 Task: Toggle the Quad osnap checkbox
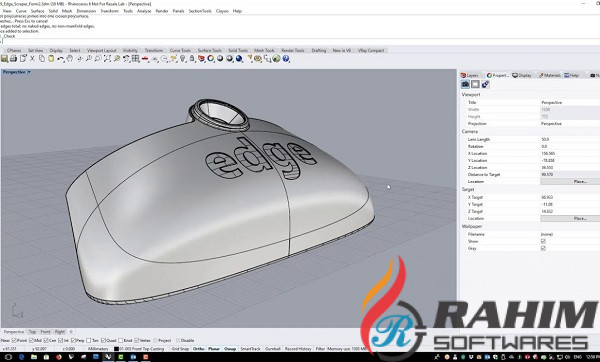[103, 340]
